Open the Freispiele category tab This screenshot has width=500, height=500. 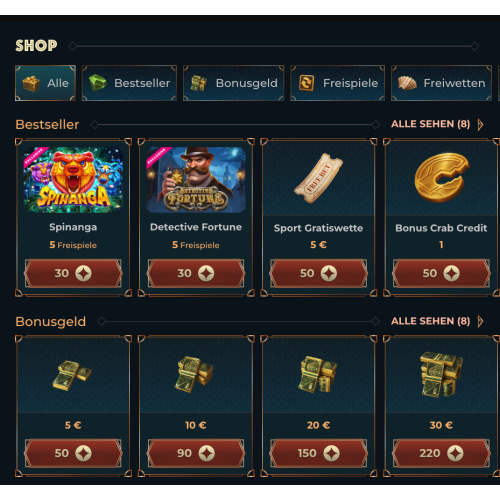tap(338, 83)
